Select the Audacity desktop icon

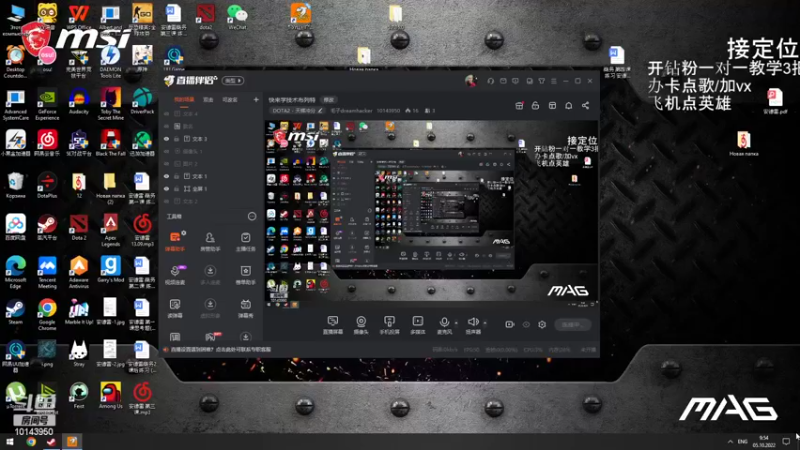pyautogui.click(x=79, y=101)
